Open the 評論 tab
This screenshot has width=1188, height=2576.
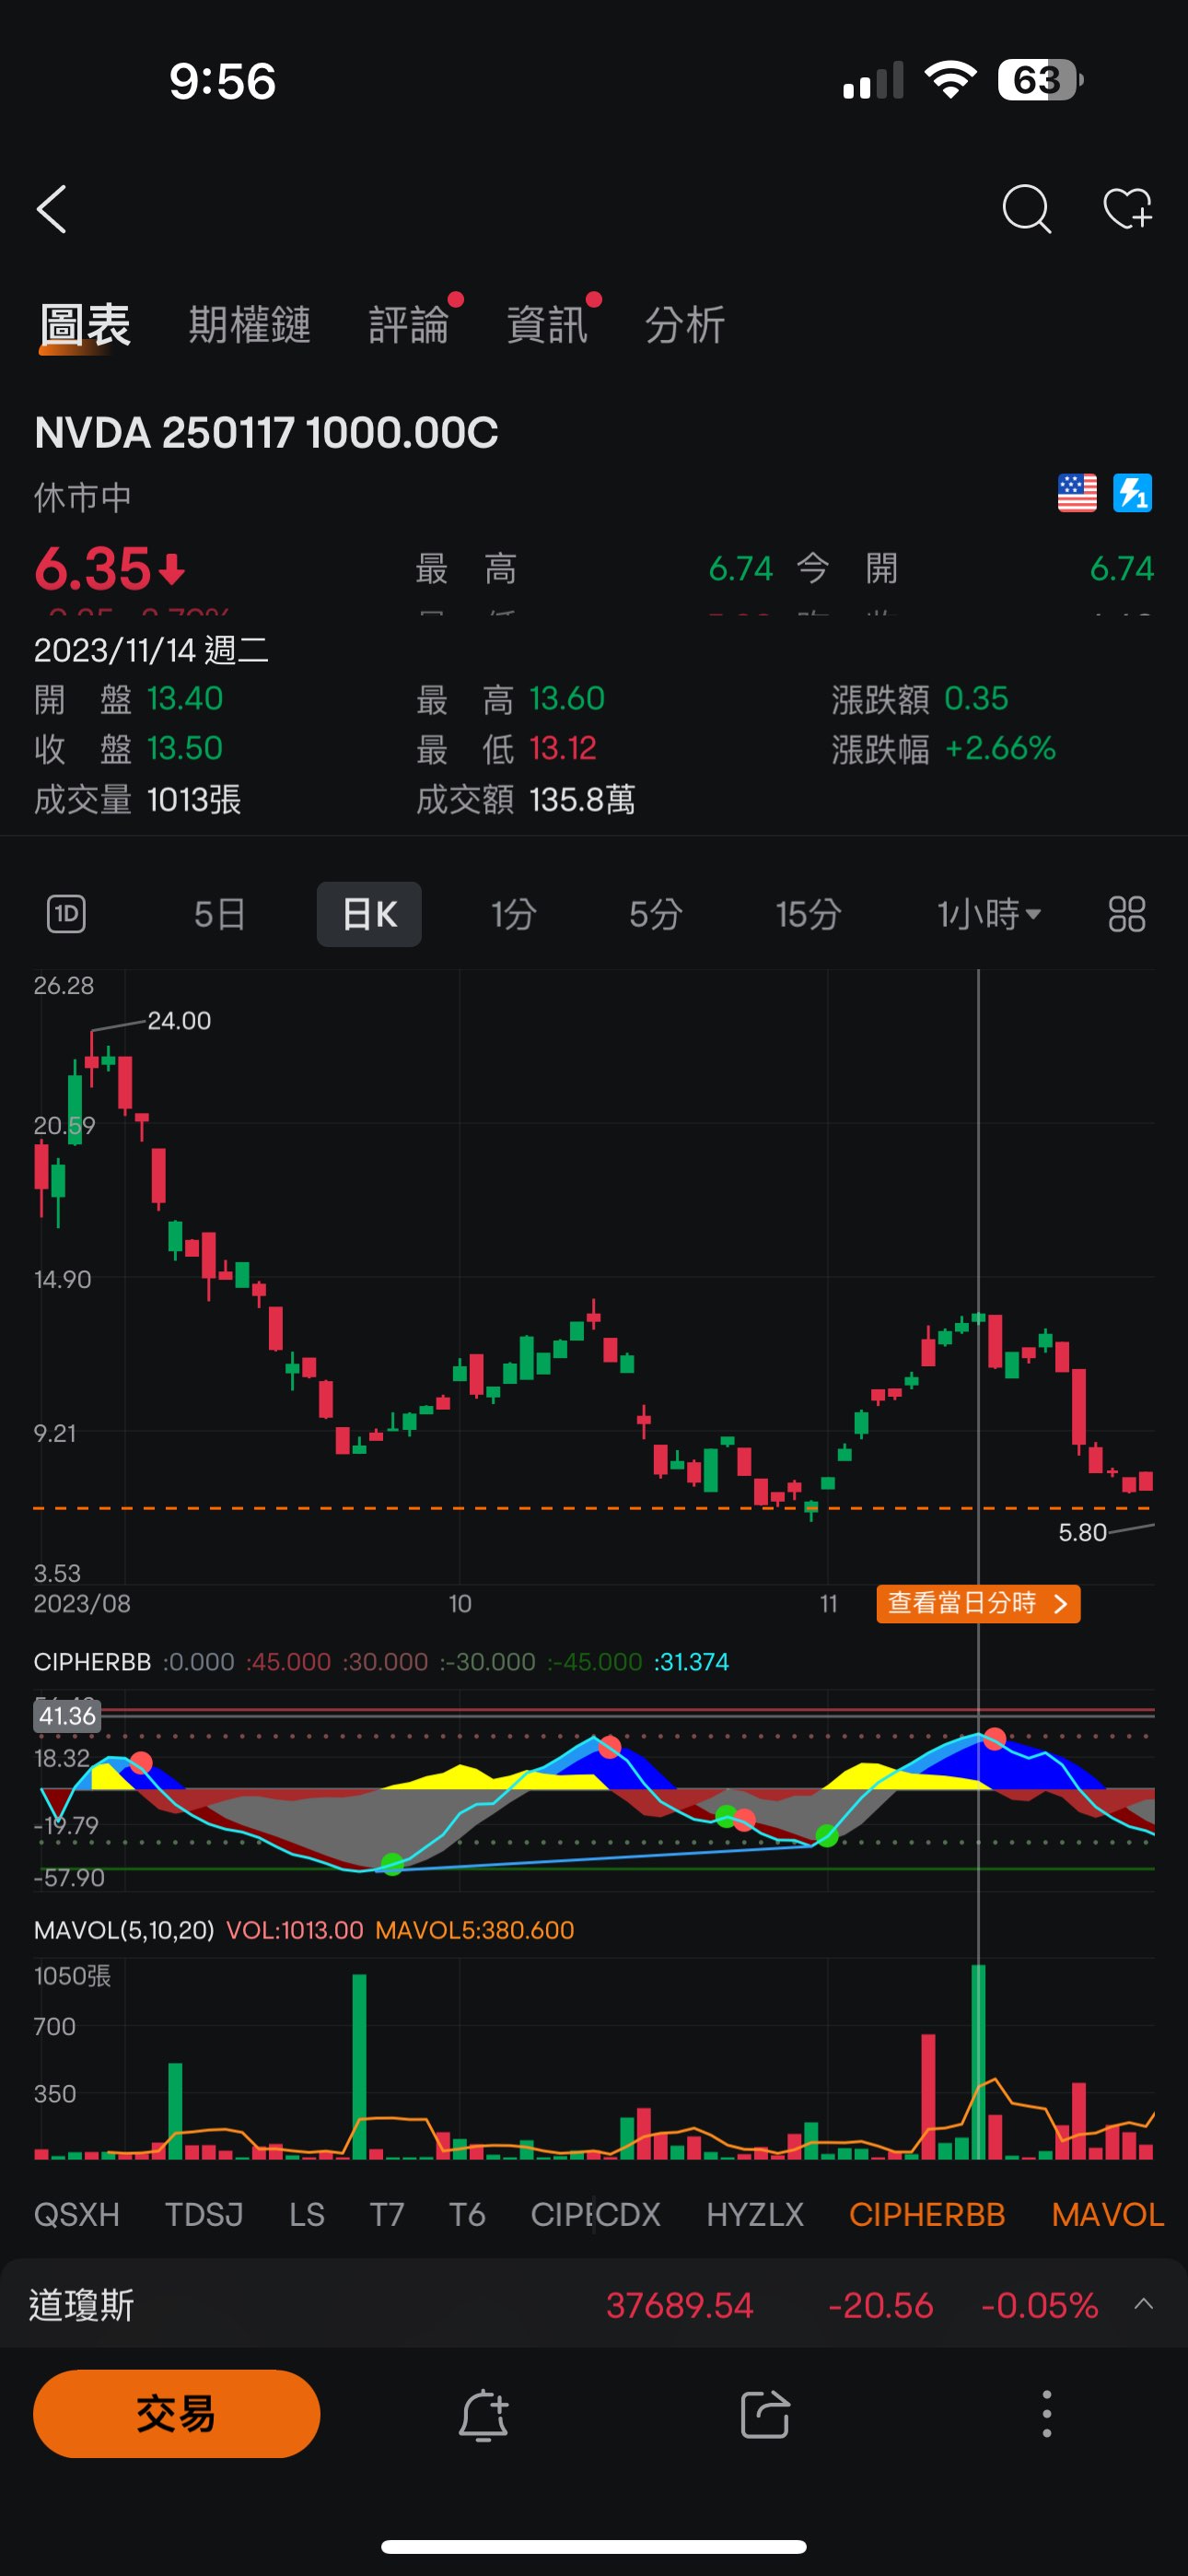(409, 326)
